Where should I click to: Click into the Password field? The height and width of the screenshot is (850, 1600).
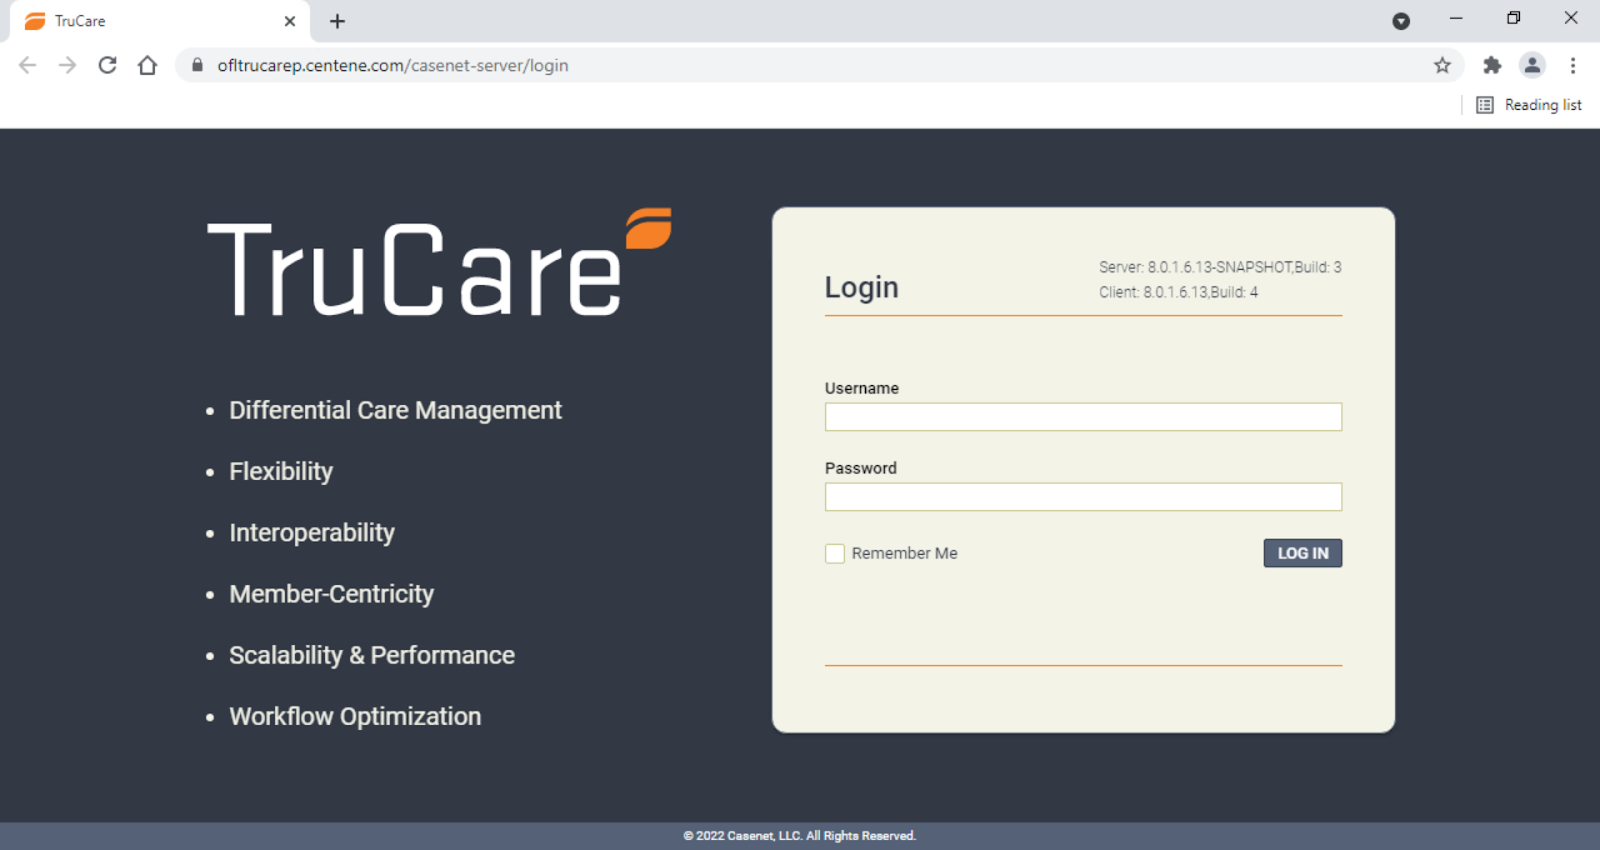click(1083, 497)
